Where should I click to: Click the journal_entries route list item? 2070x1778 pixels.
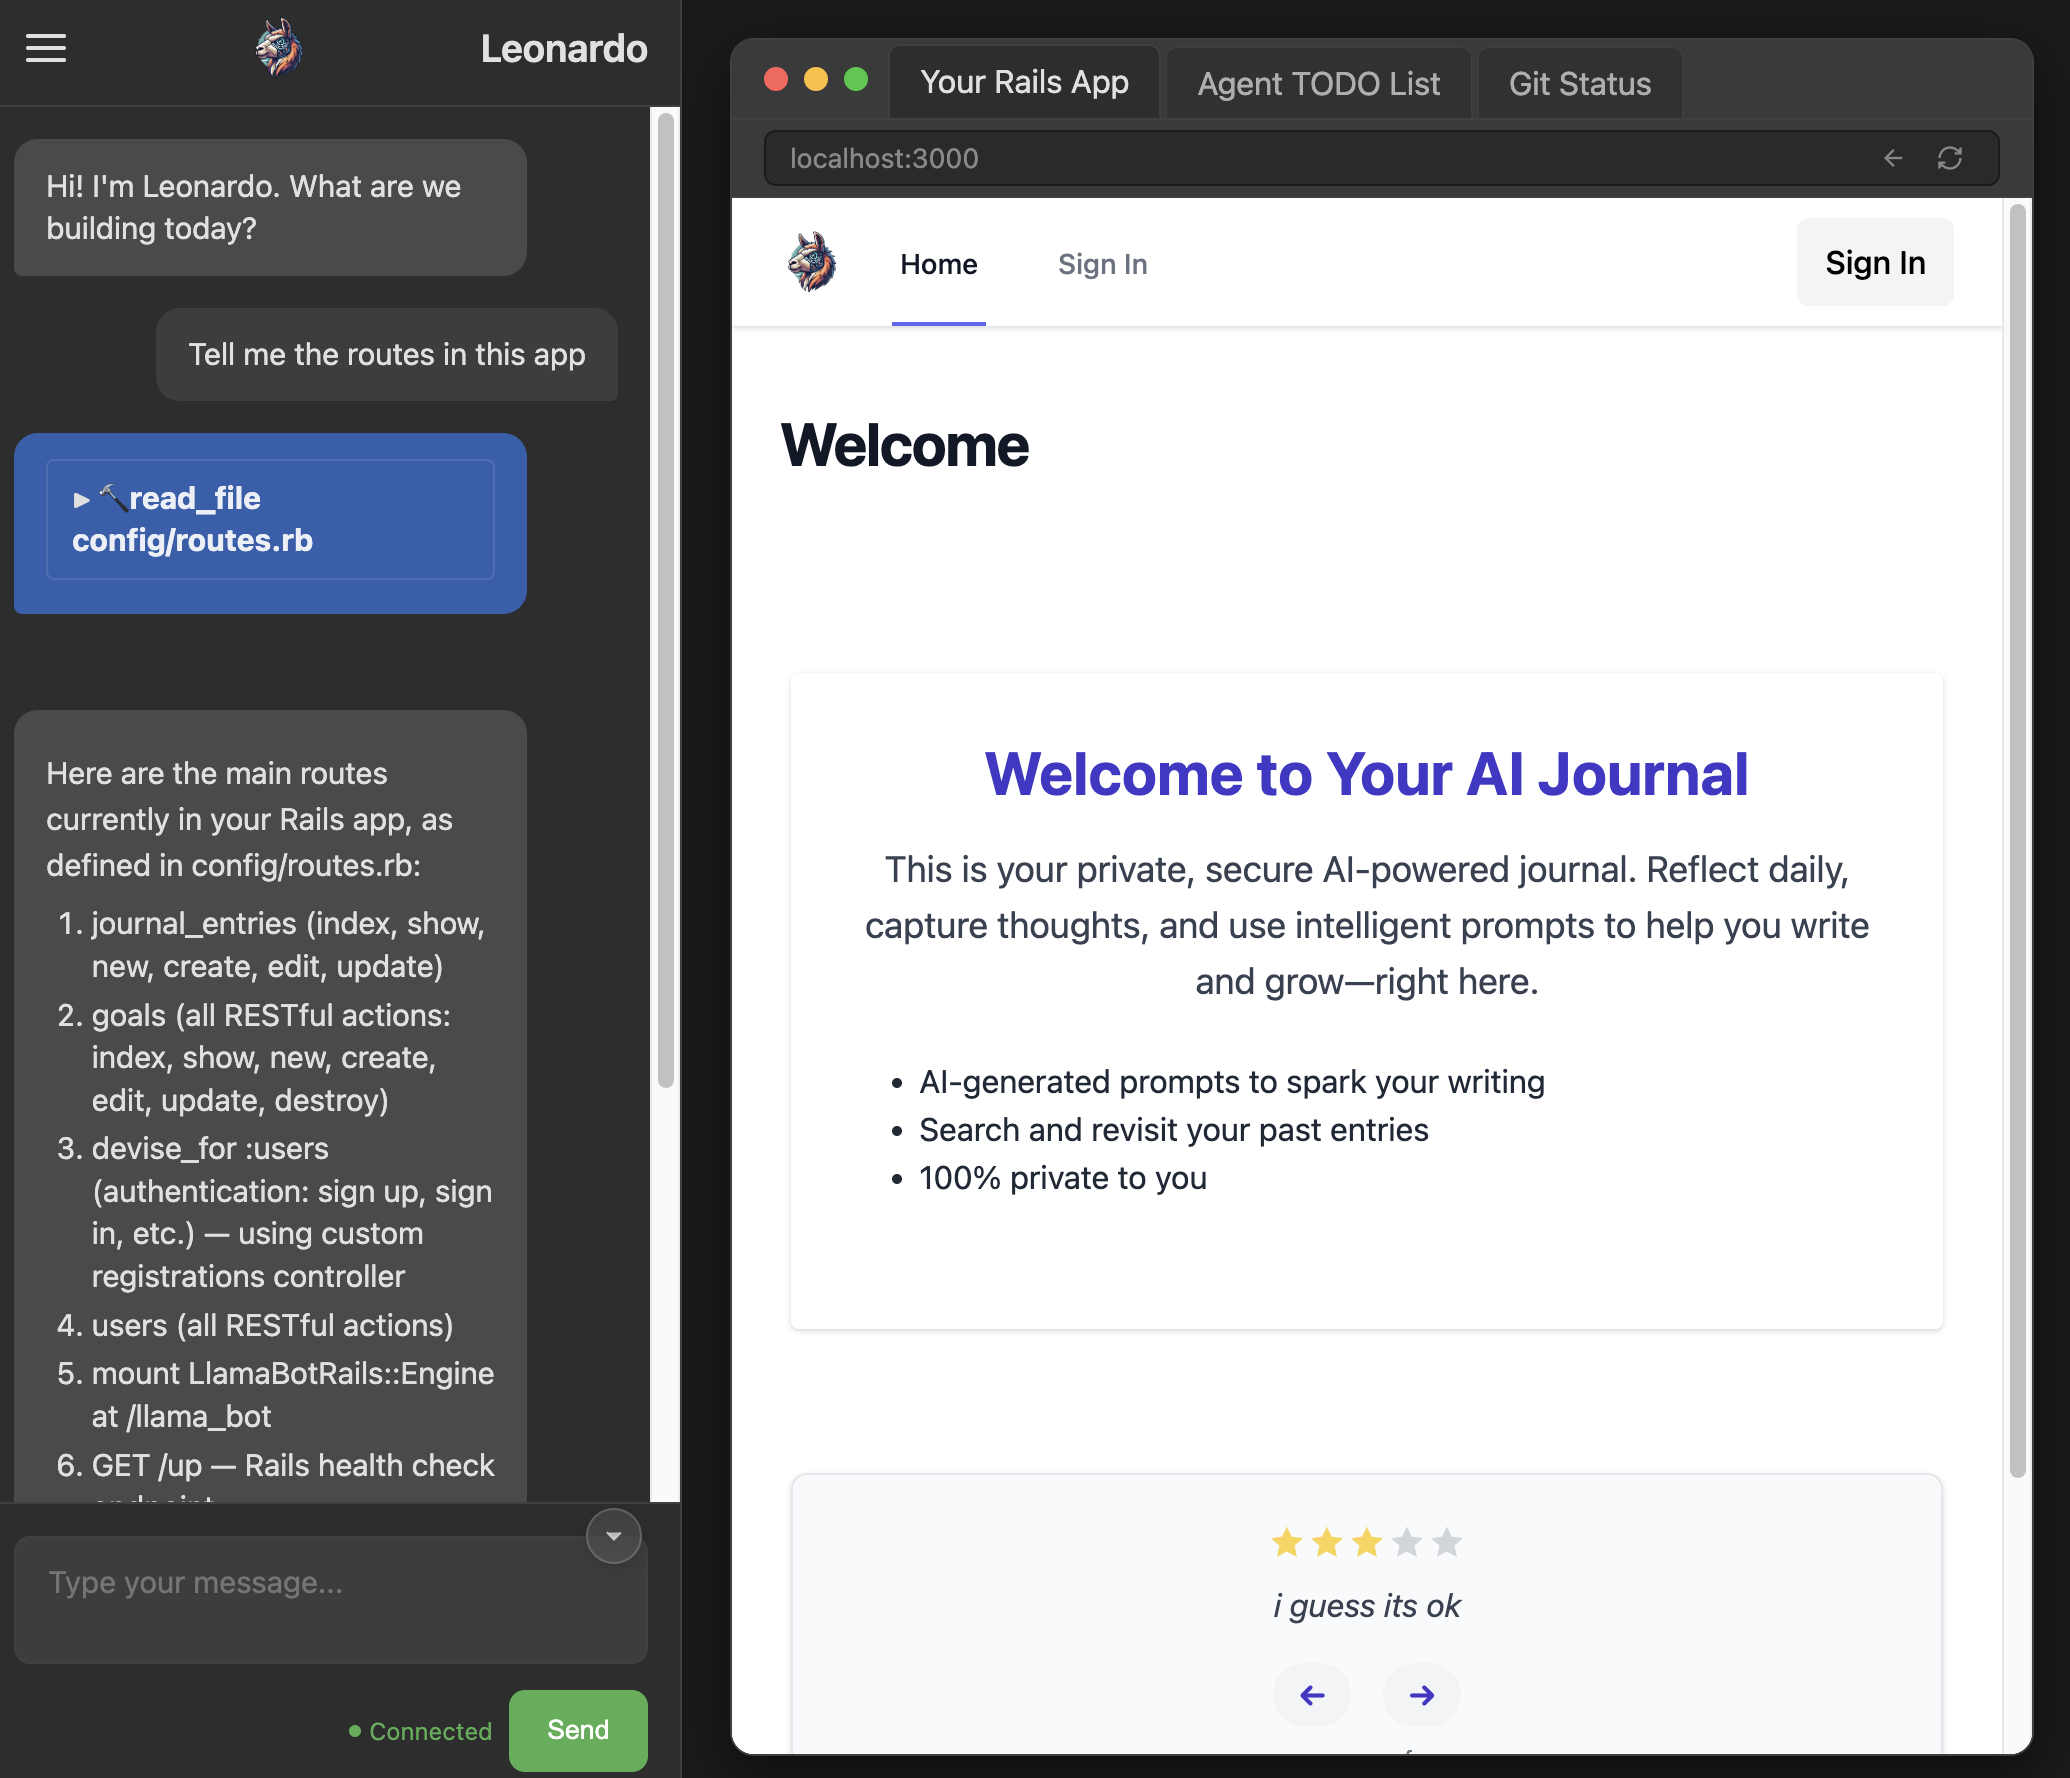pyautogui.click(x=288, y=945)
